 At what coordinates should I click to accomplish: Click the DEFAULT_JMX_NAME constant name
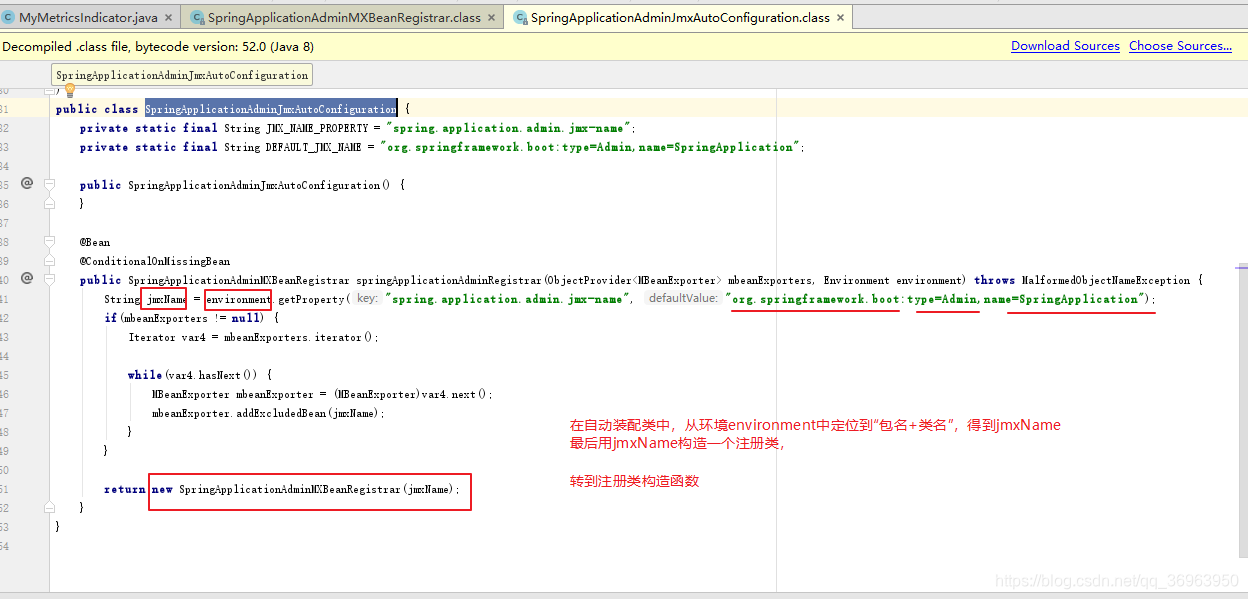(313, 147)
